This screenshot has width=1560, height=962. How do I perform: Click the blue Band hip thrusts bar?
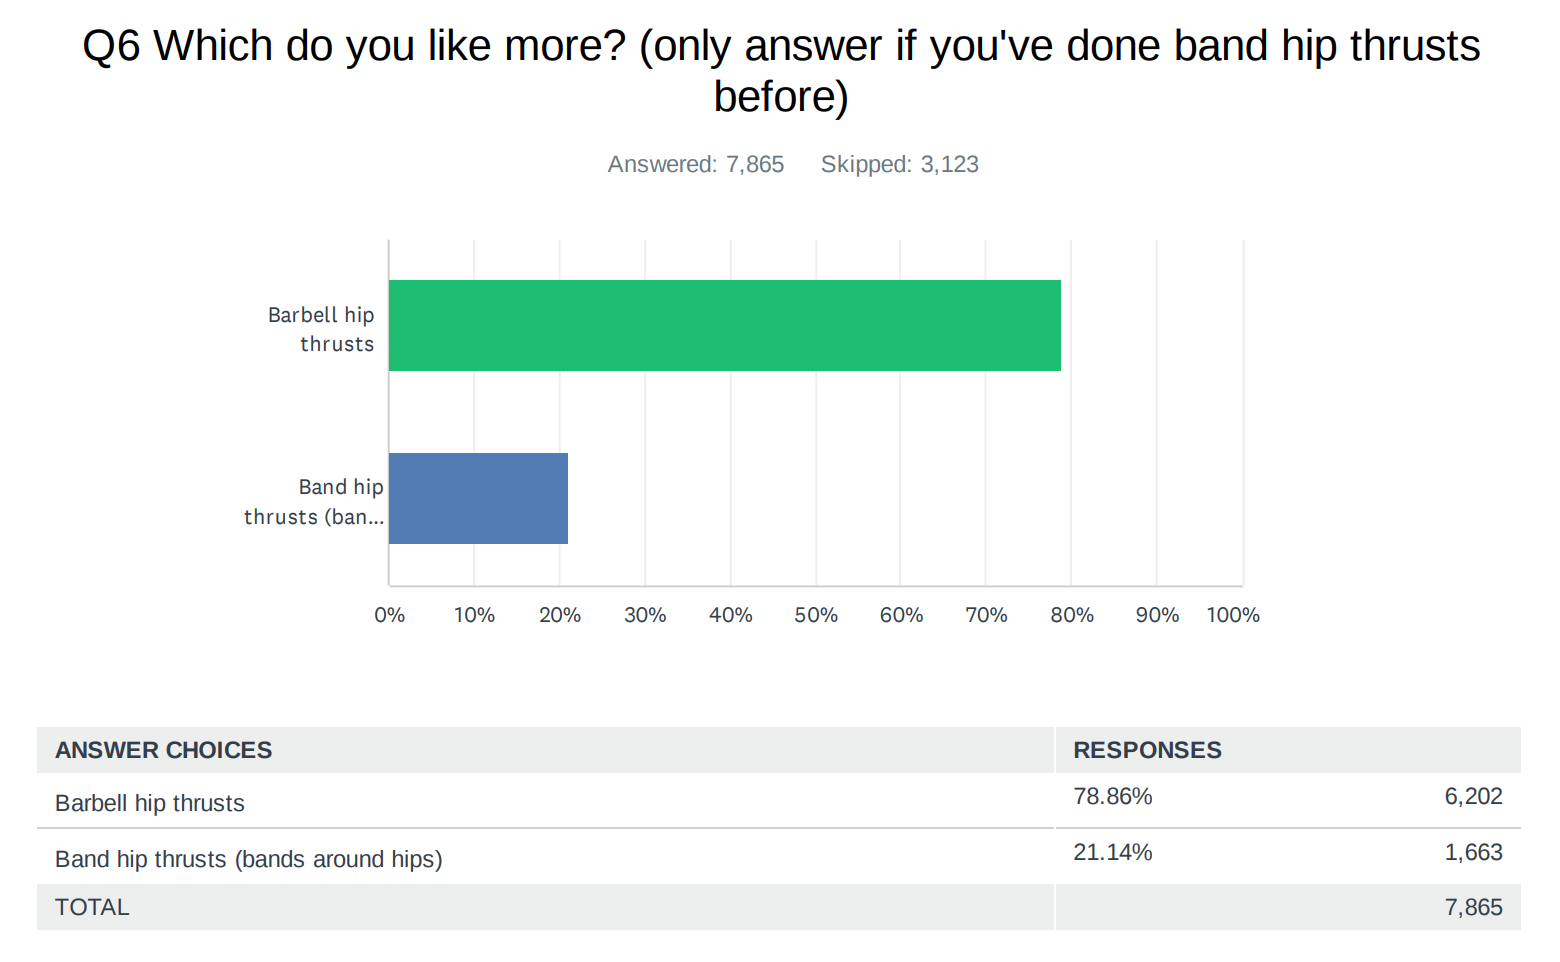pos(478,498)
